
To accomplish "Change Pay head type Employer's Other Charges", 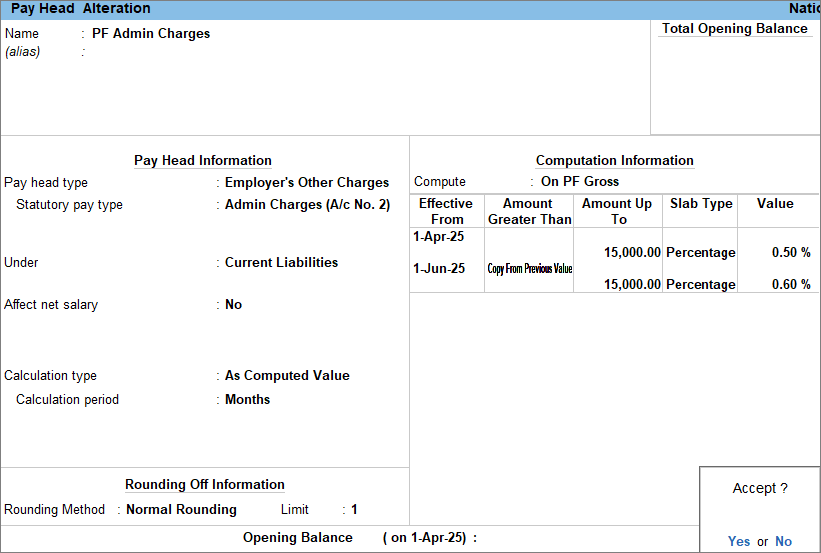I will click(x=306, y=183).
